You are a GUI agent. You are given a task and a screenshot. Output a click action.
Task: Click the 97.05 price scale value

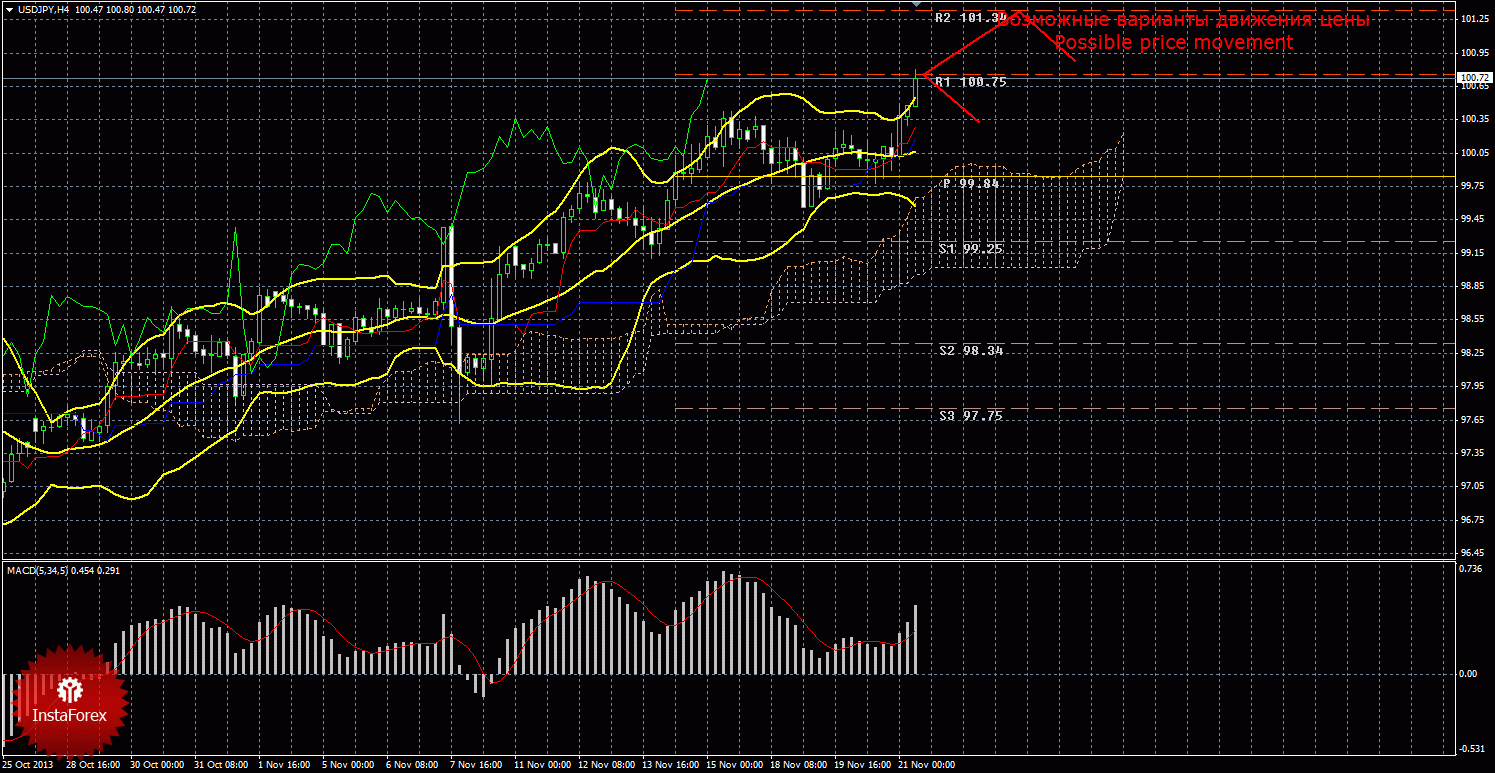pos(1471,486)
